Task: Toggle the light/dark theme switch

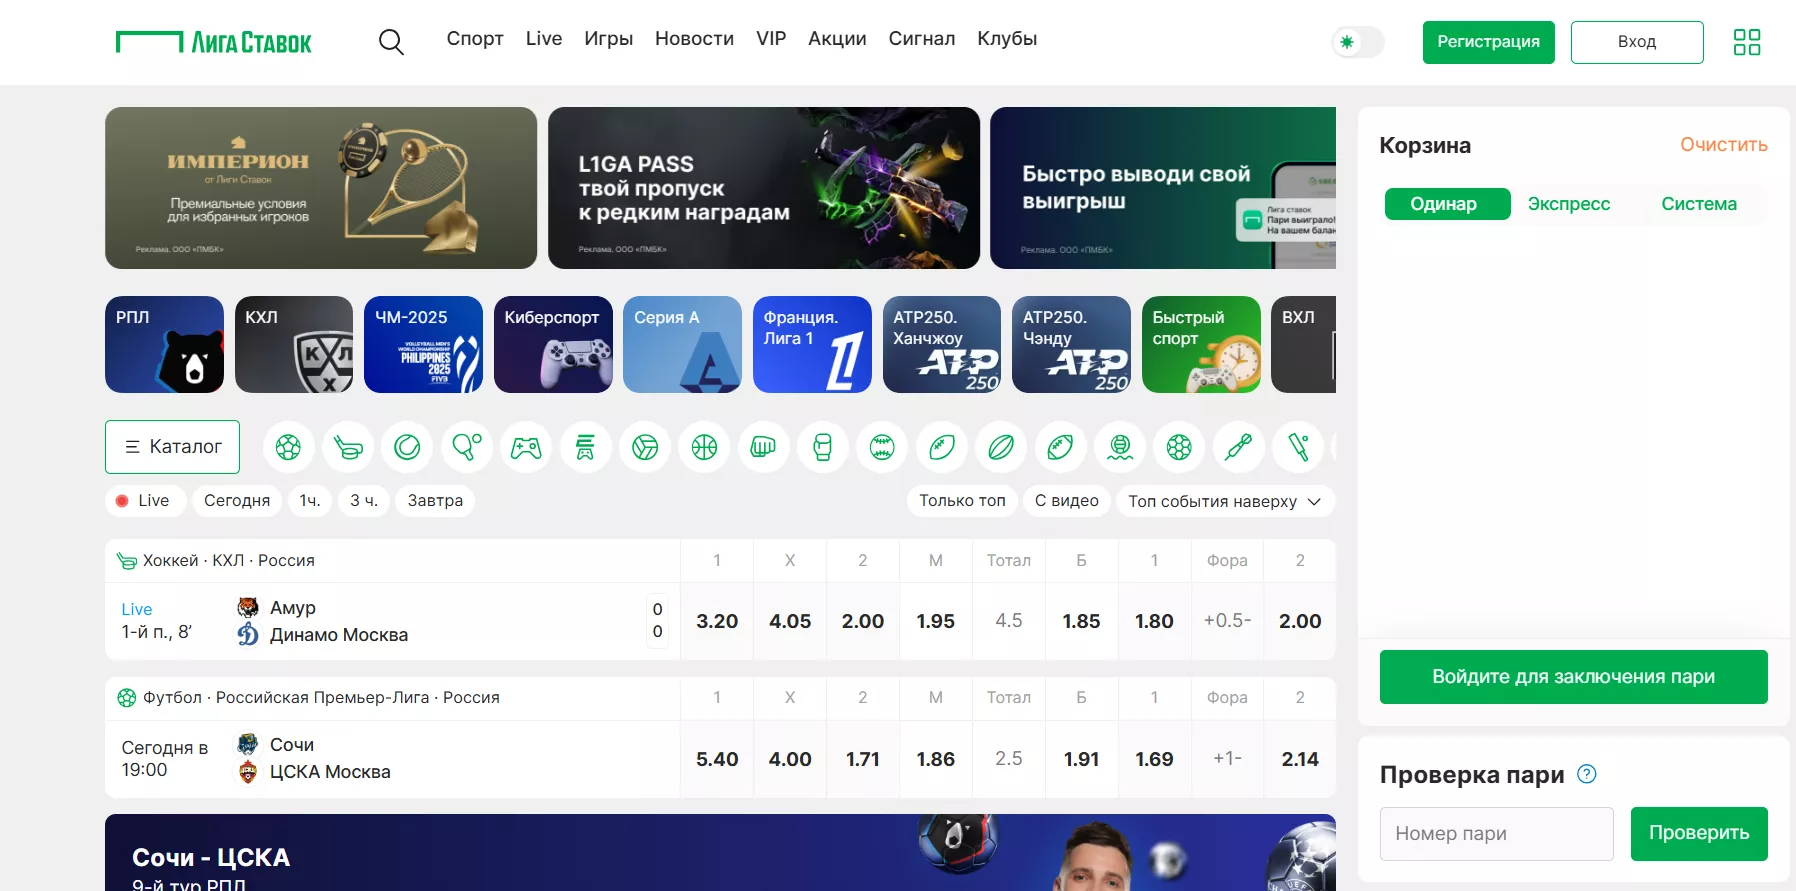Action: pyautogui.click(x=1358, y=42)
